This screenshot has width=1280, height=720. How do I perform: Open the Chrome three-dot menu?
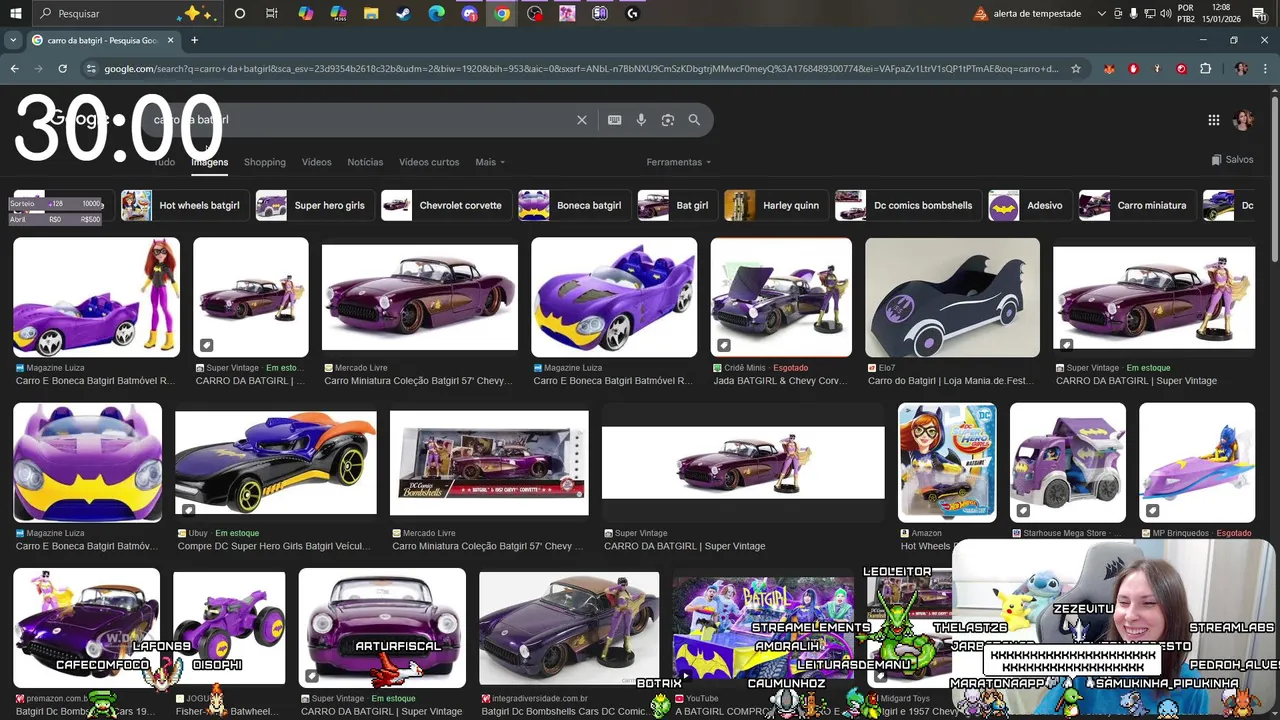pos(1265,69)
